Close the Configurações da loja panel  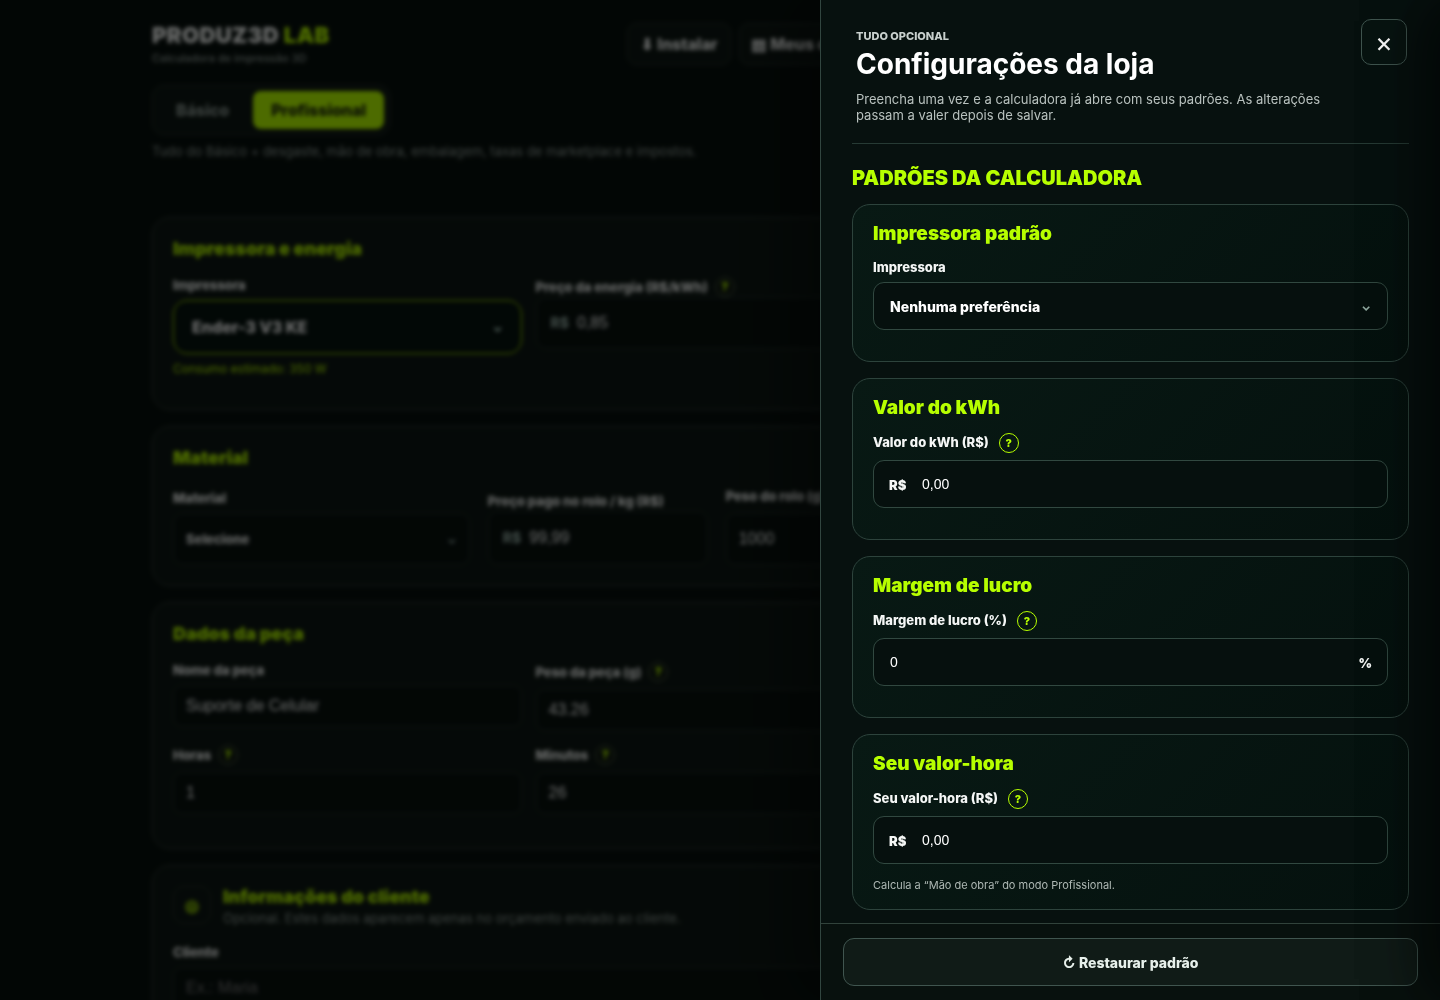coord(1383,43)
